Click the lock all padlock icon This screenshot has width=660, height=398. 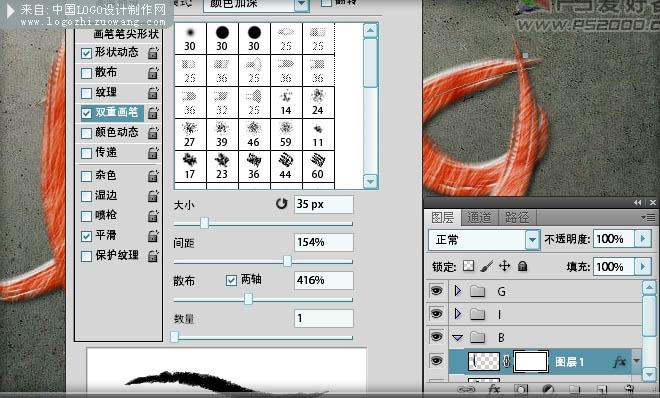pos(522,266)
